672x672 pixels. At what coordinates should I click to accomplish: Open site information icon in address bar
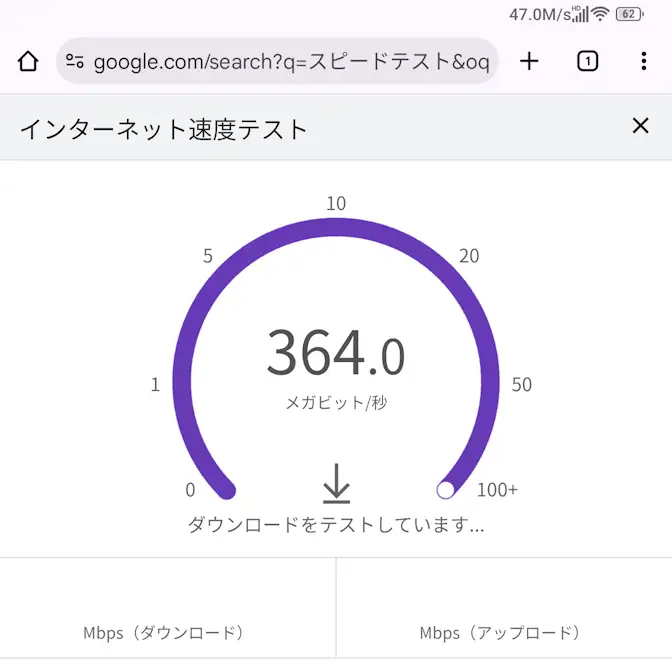pos(75,62)
